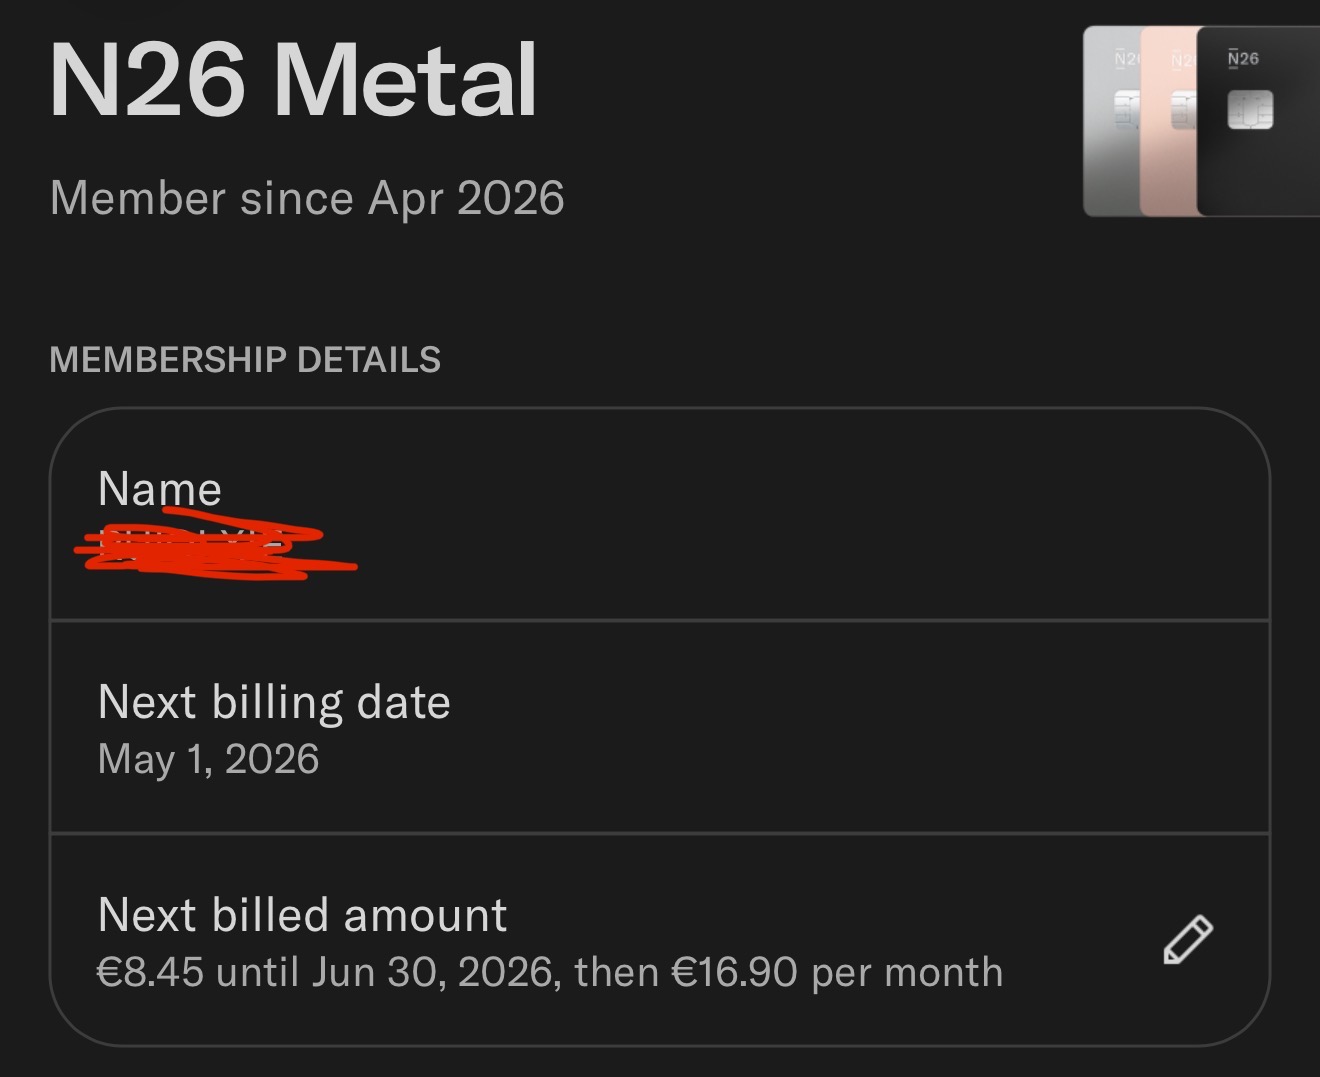Click the MEMBERSHIP DETAILS section header
The width and height of the screenshot is (1320, 1077).
pyautogui.click(x=245, y=360)
